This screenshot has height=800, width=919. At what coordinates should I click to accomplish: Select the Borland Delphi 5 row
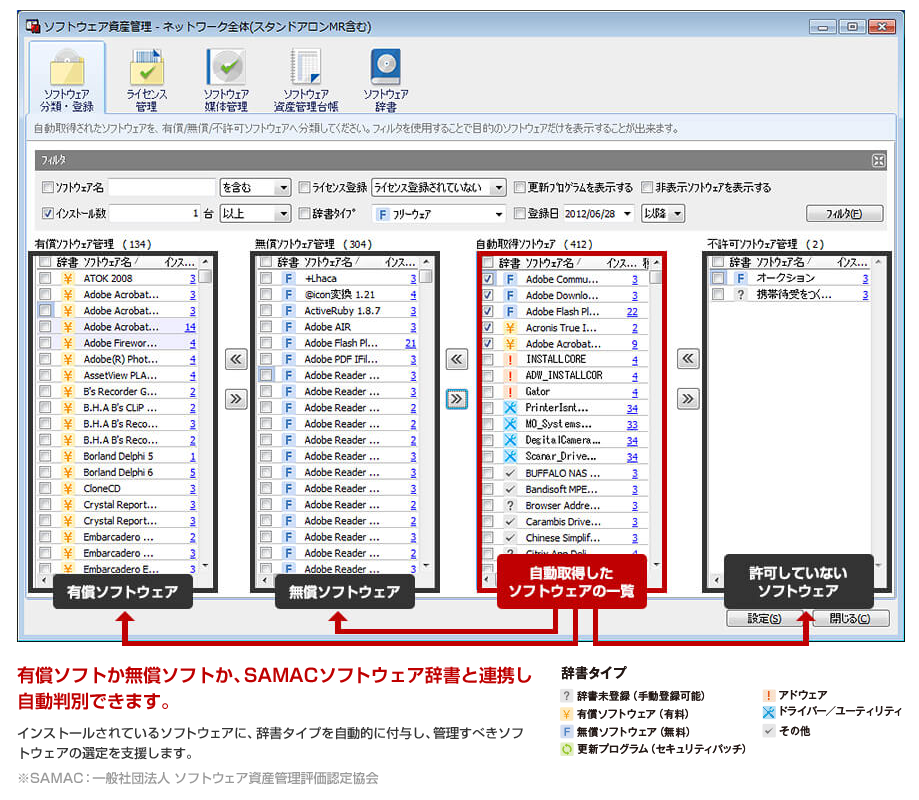click(119, 456)
